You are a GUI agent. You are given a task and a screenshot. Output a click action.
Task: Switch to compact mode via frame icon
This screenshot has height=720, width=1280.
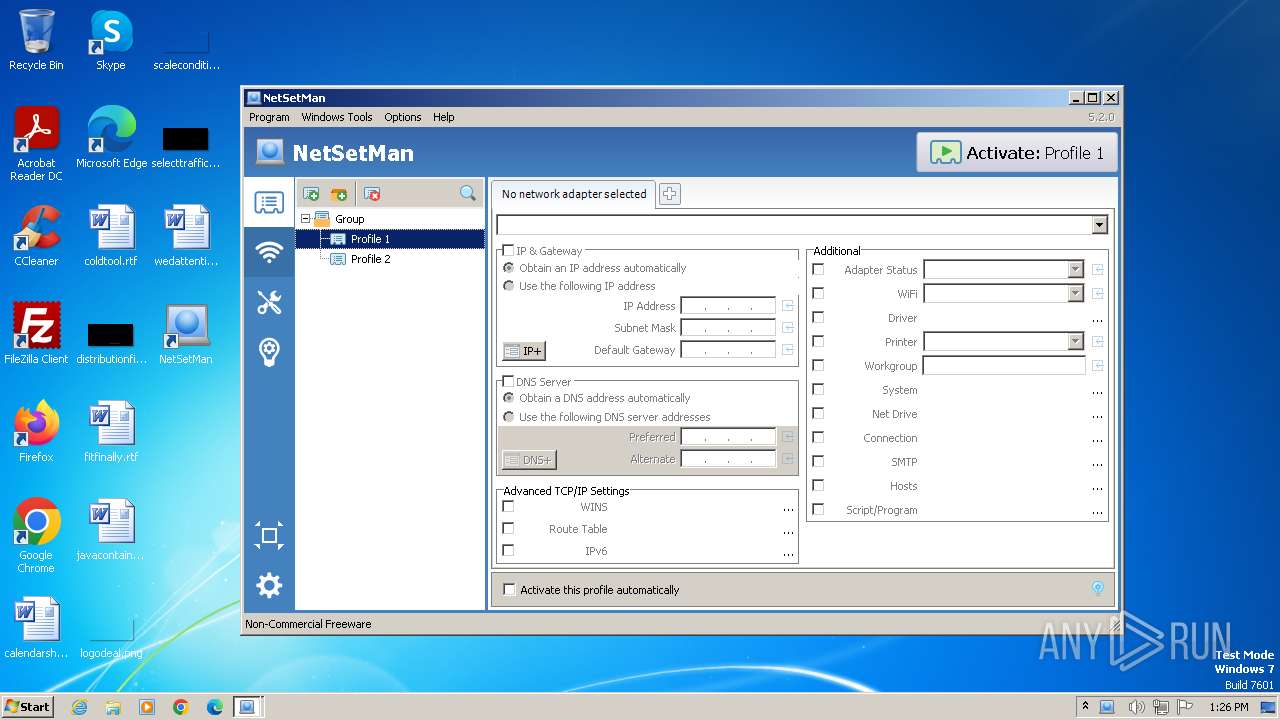pyautogui.click(x=269, y=535)
